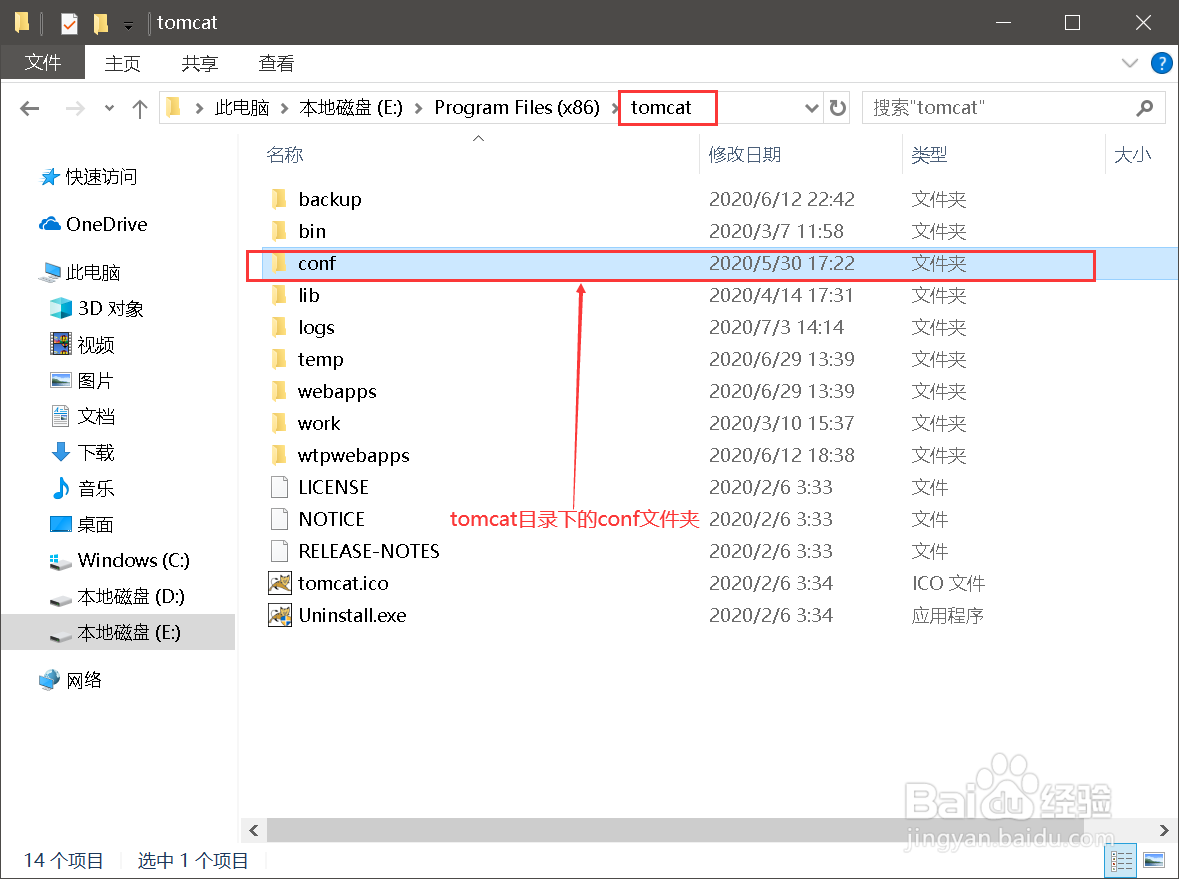
Task: Open the recent locations dropdown arrow
Action: click(x=109, y=108)
